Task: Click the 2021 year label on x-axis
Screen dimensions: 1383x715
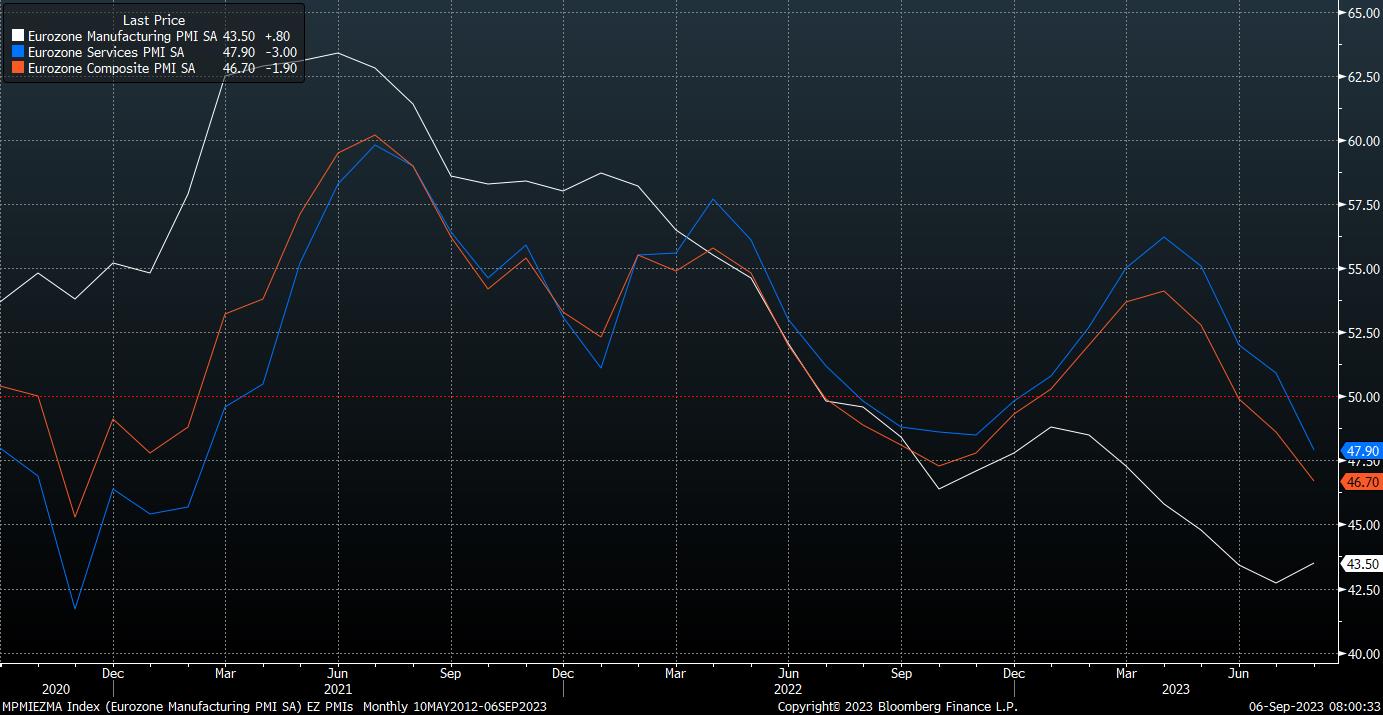Action: 337,690
